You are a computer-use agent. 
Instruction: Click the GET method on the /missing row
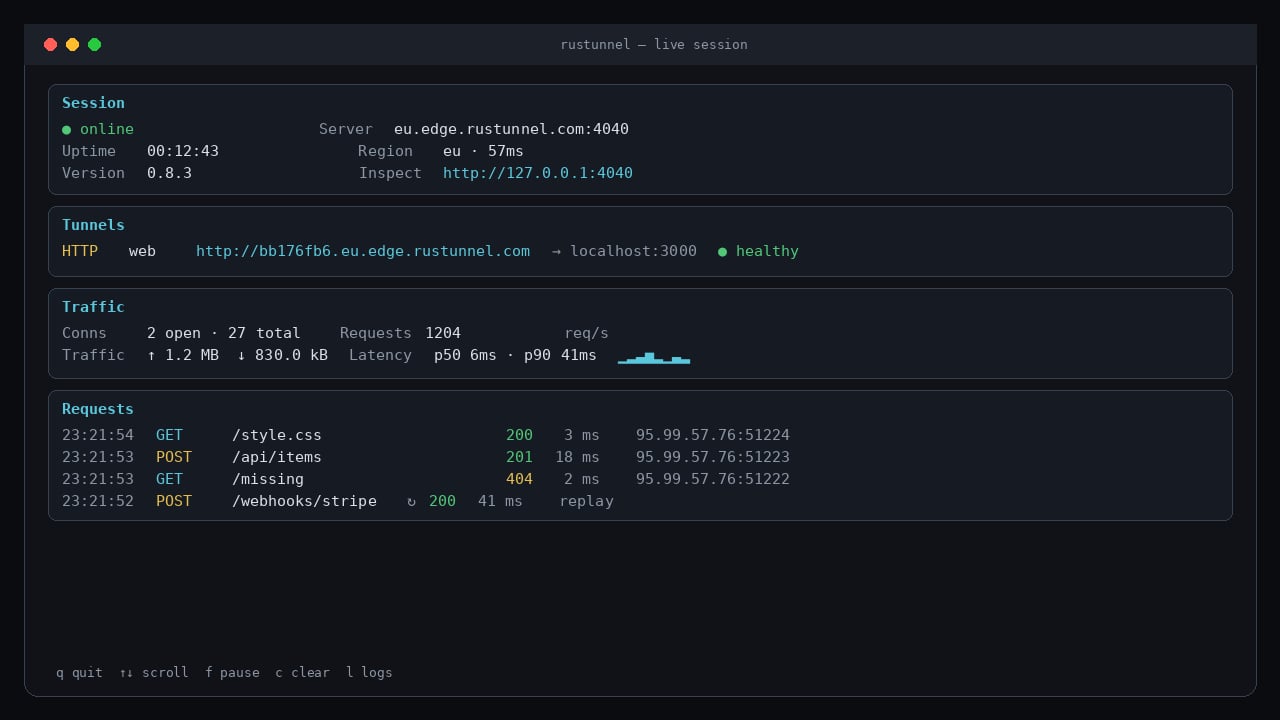(x=169, y=479)
